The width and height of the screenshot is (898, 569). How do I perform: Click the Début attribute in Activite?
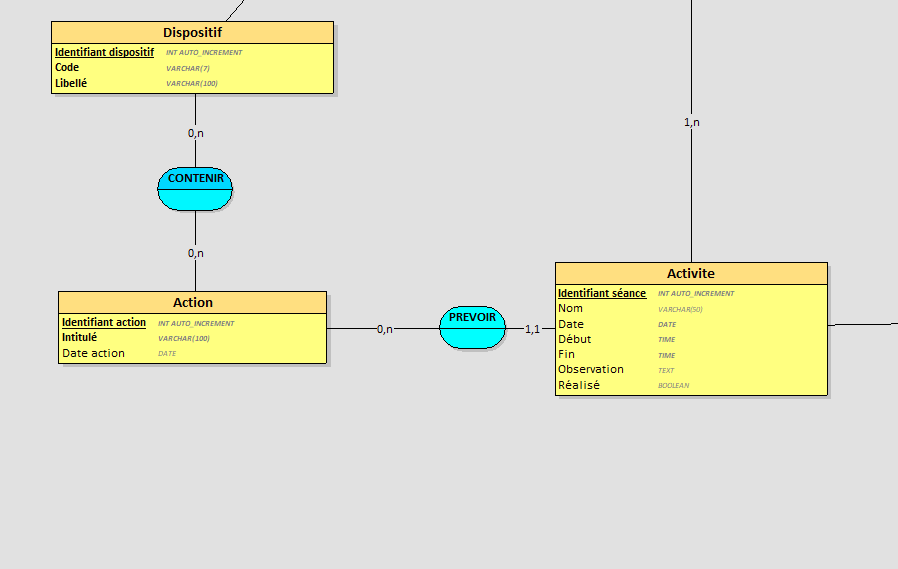(574, 339)
